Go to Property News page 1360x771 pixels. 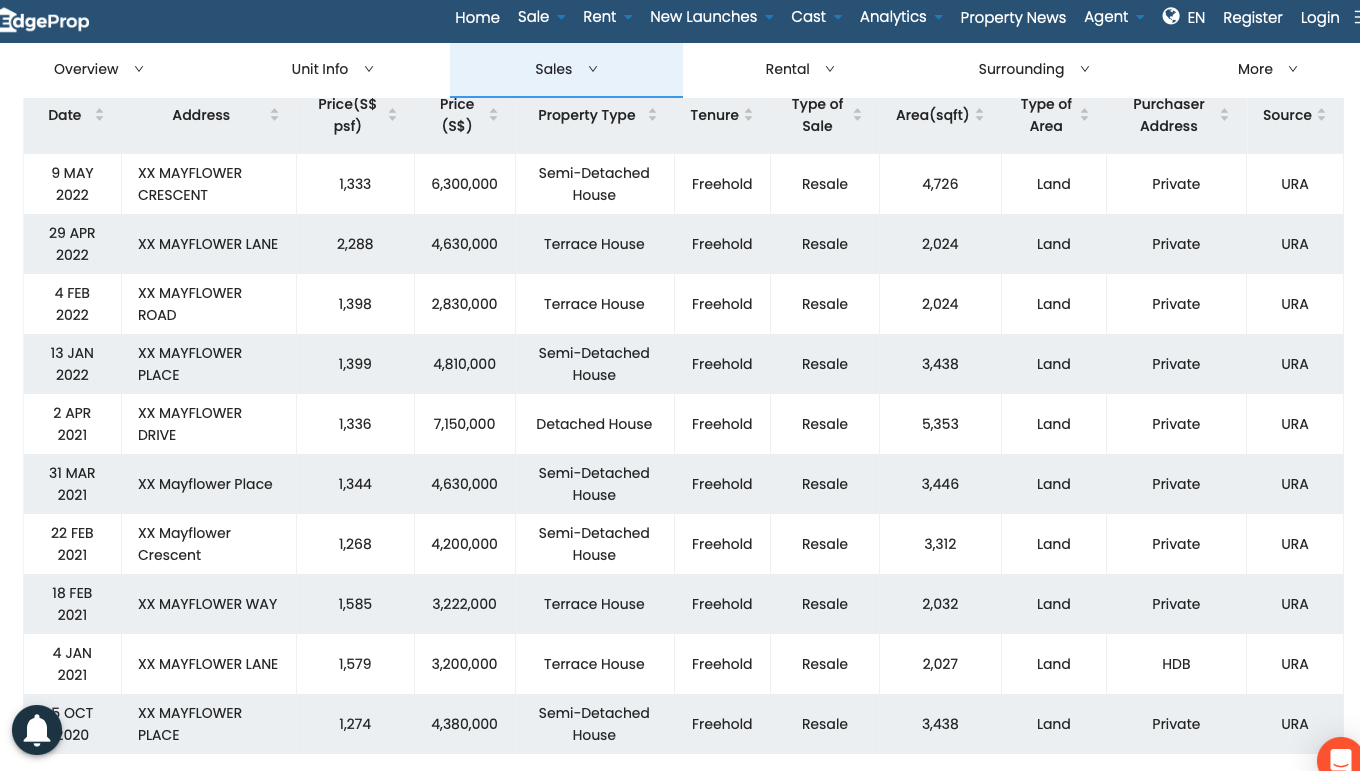1013,17
